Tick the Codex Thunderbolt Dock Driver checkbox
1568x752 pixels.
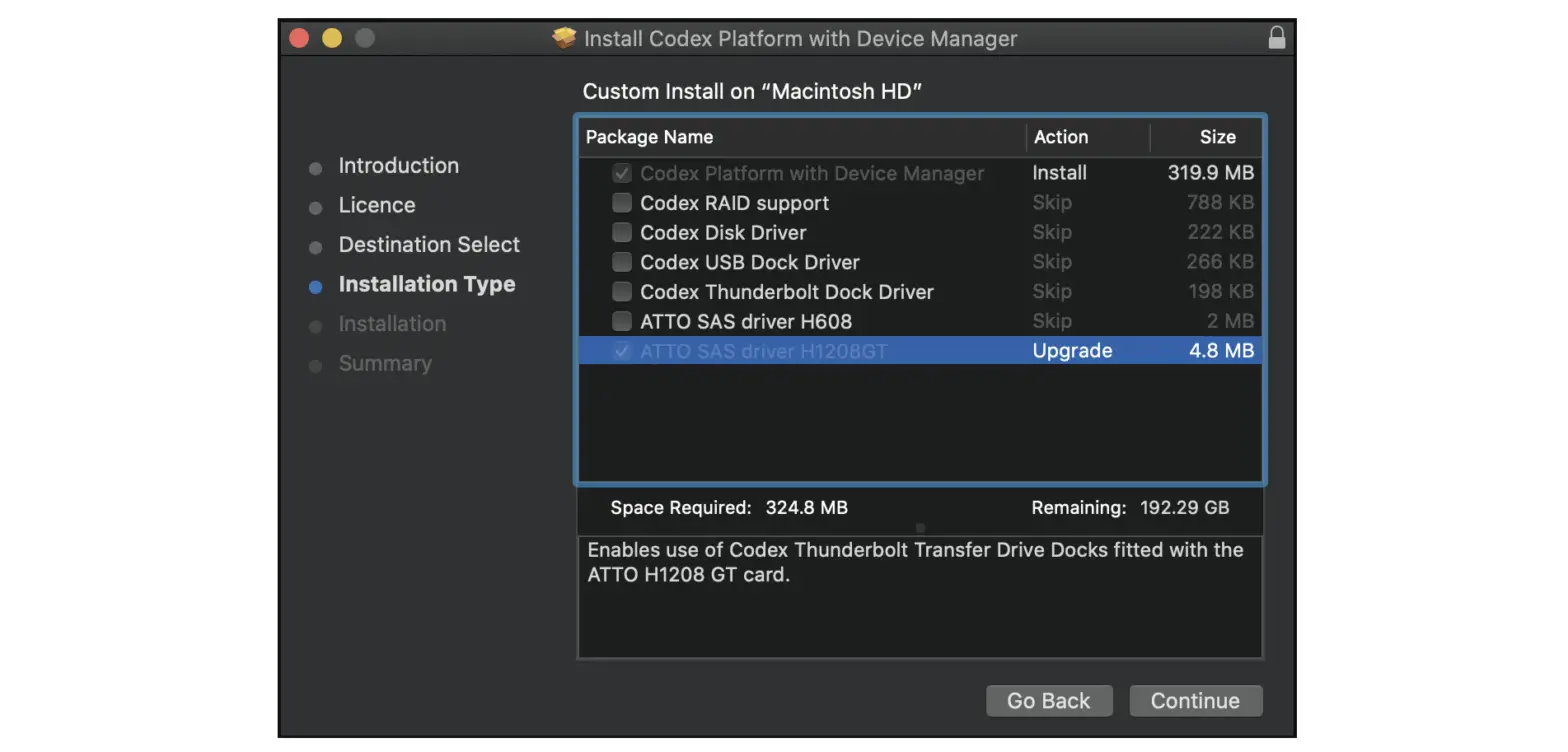click(x=622, y=292)
